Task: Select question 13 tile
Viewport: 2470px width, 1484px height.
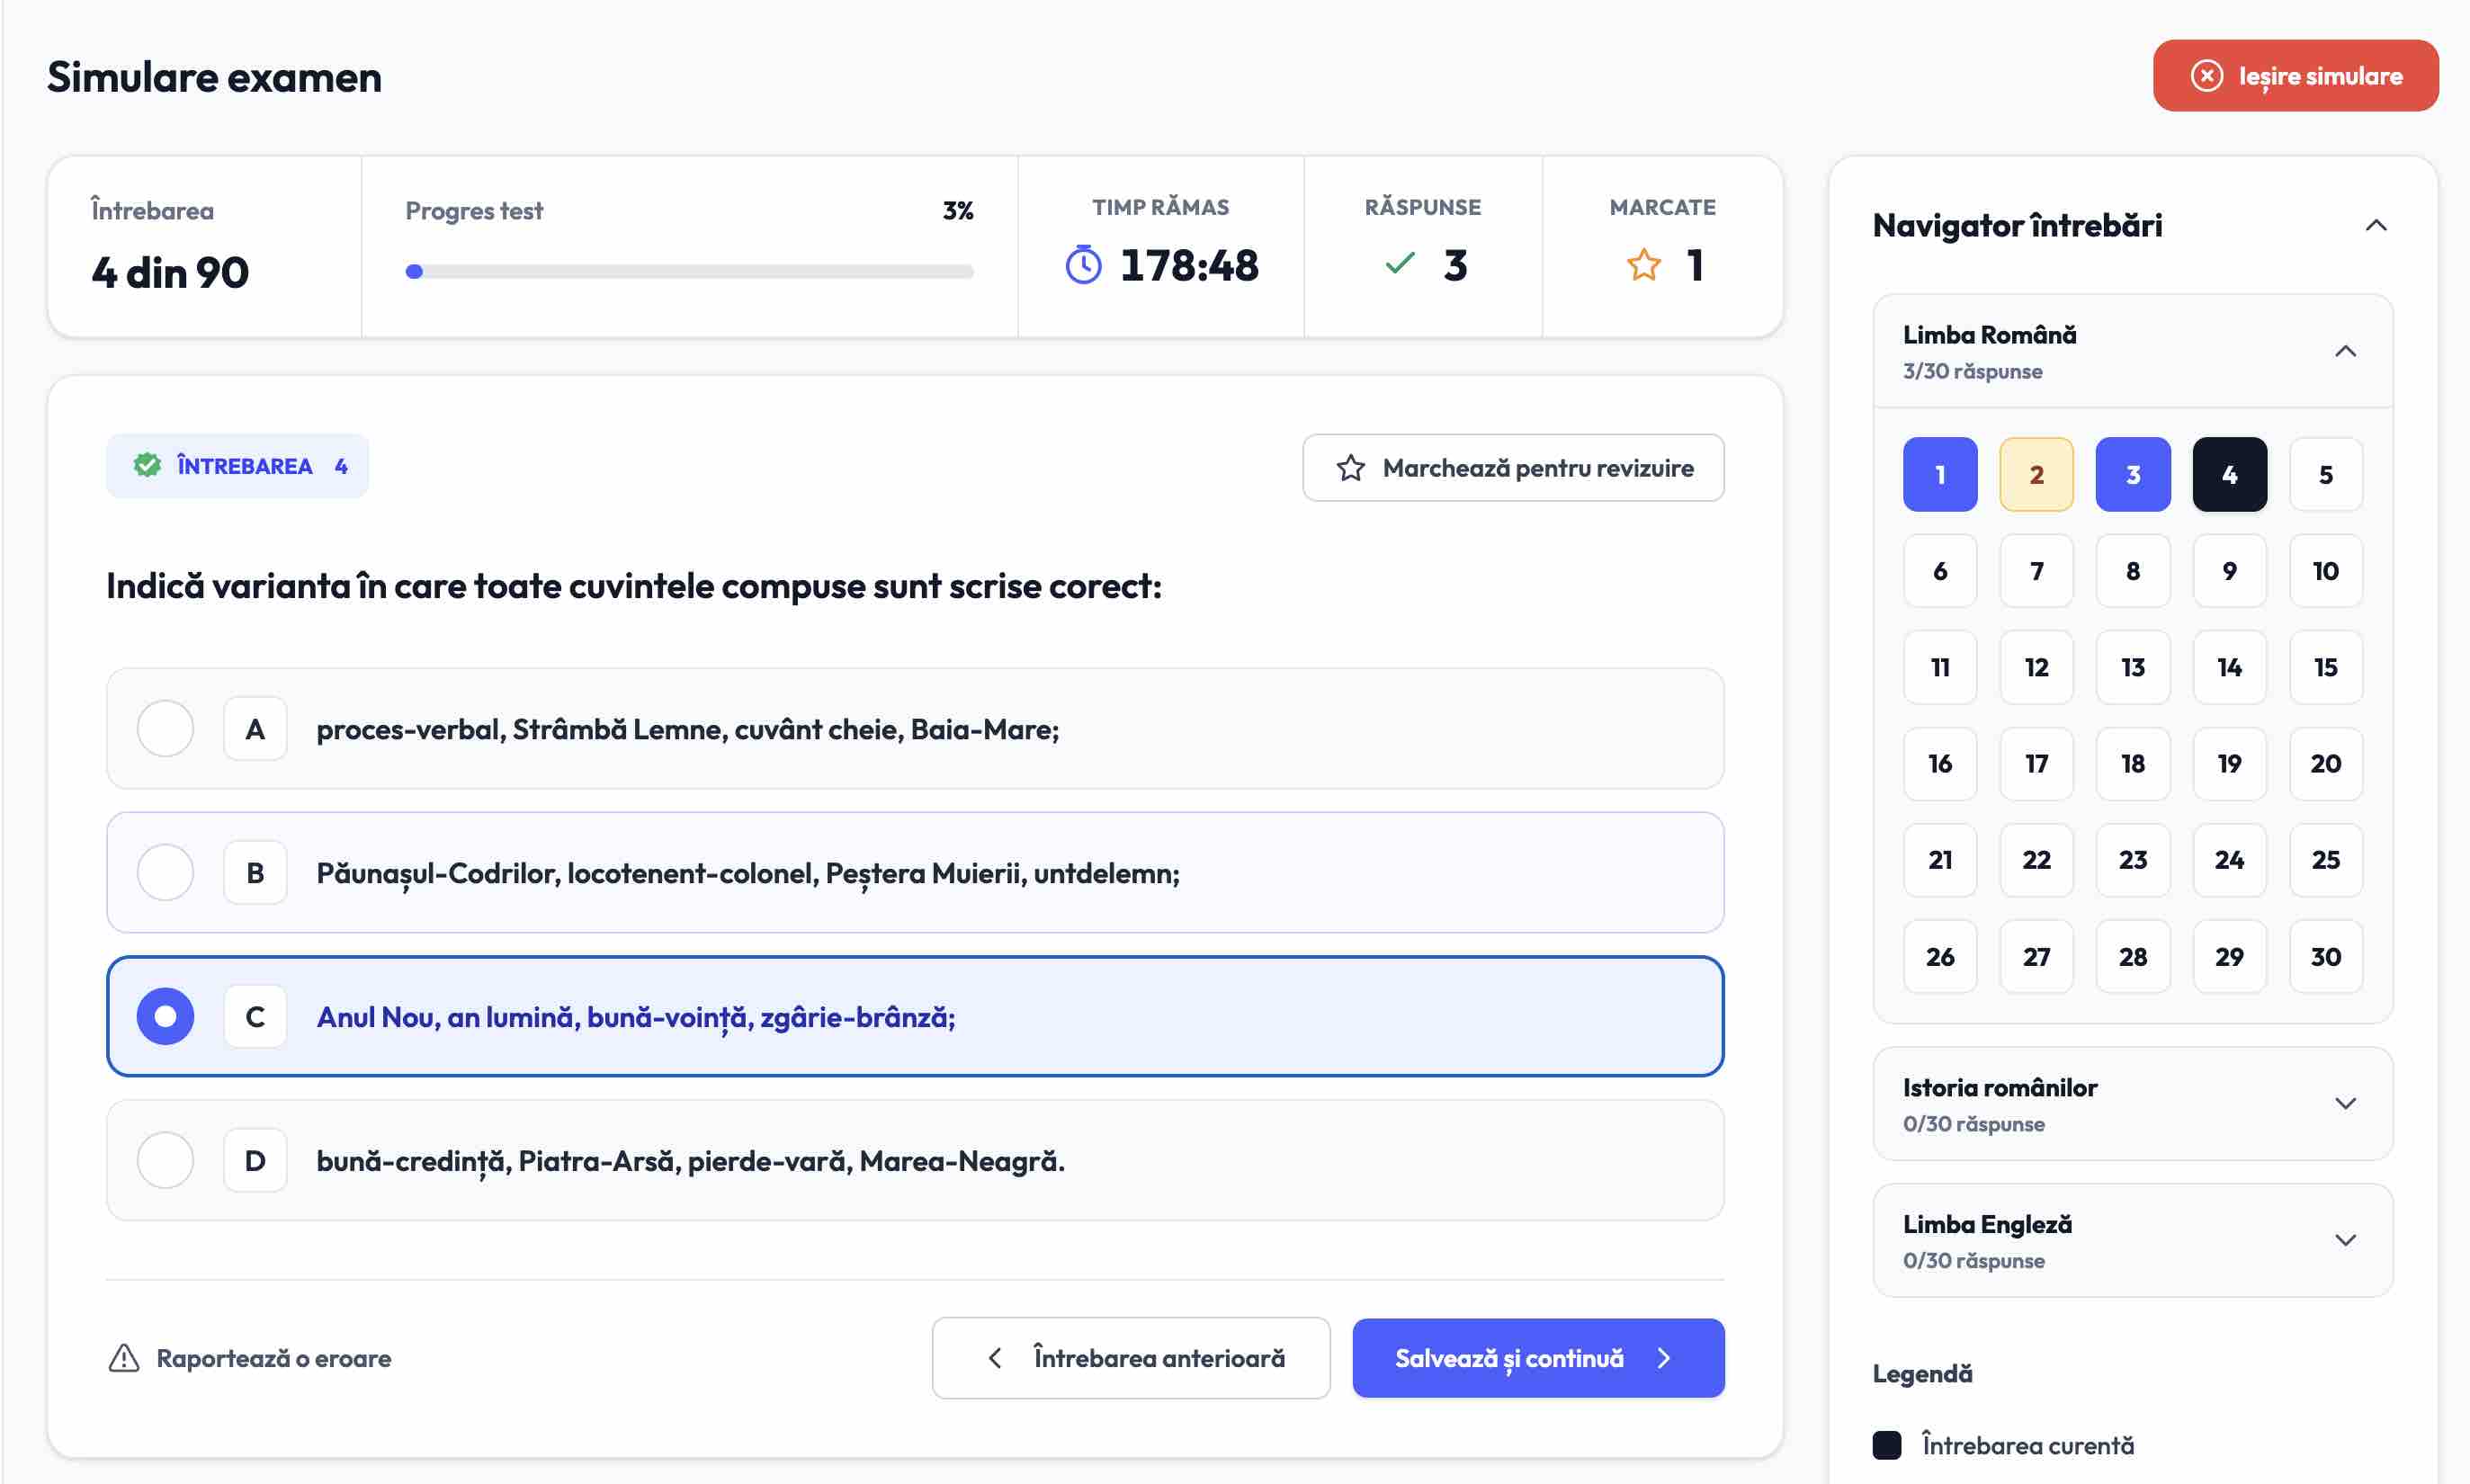Action: point(2133,667)
